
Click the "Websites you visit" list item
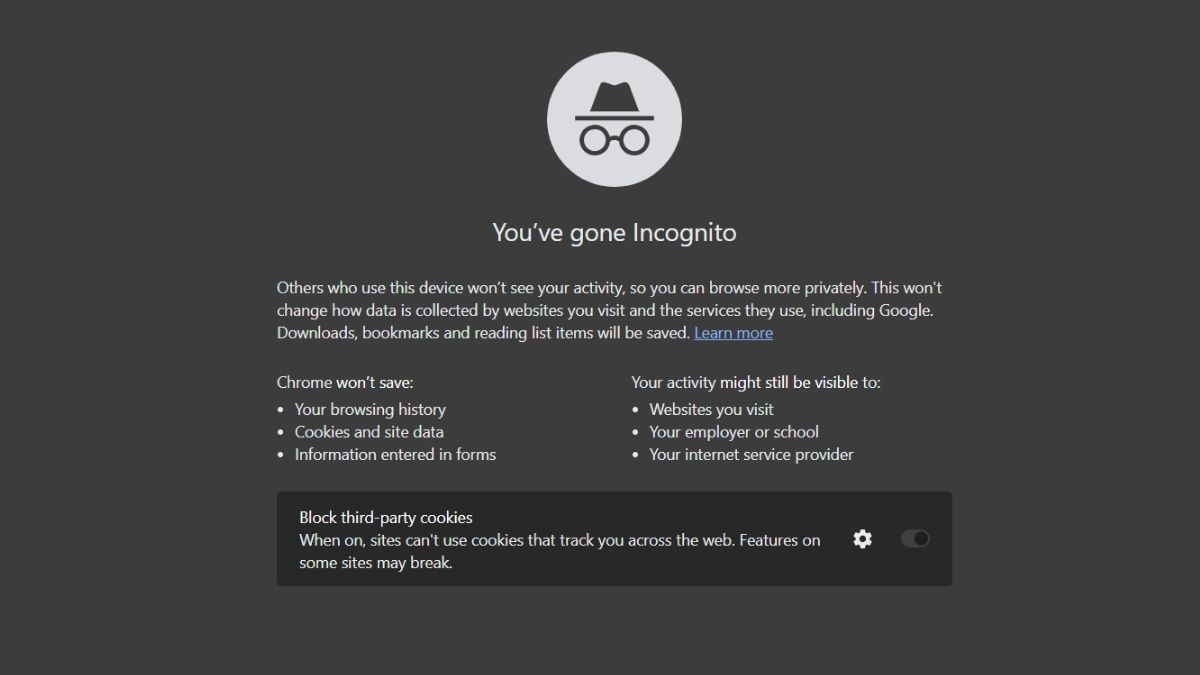point(711,409)
